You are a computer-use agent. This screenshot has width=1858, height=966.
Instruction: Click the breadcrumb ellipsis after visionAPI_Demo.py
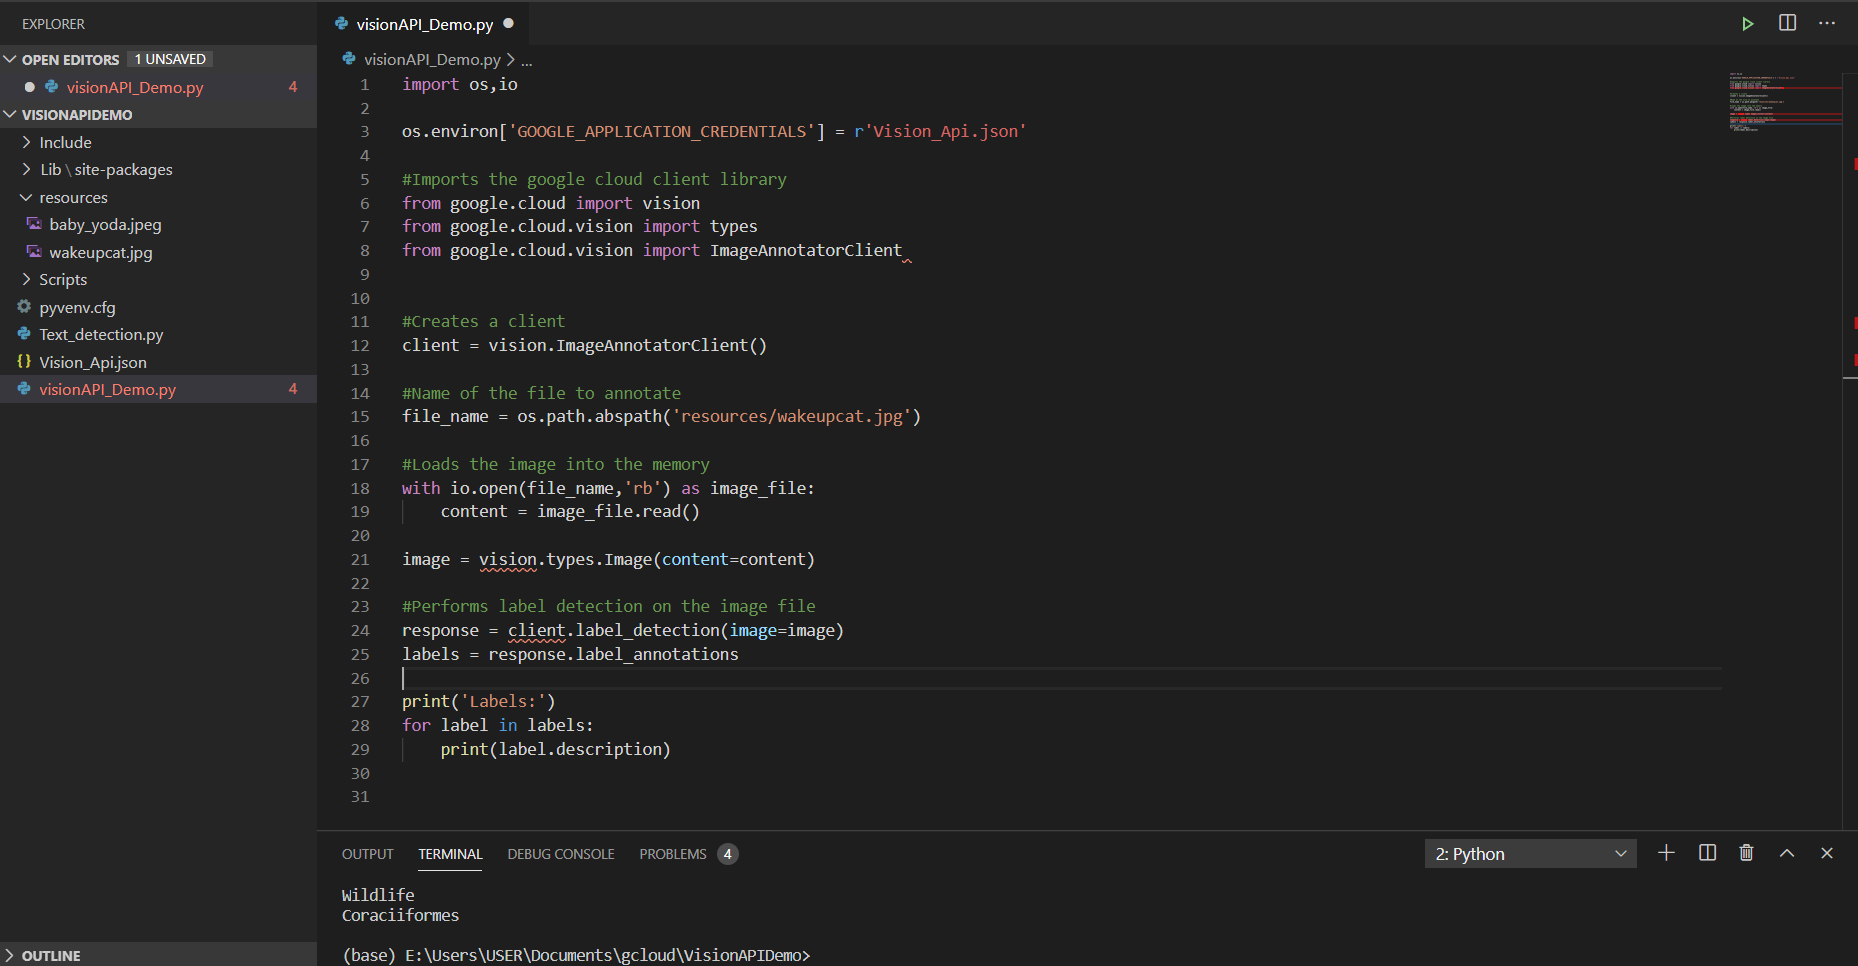tap(527, 60)
